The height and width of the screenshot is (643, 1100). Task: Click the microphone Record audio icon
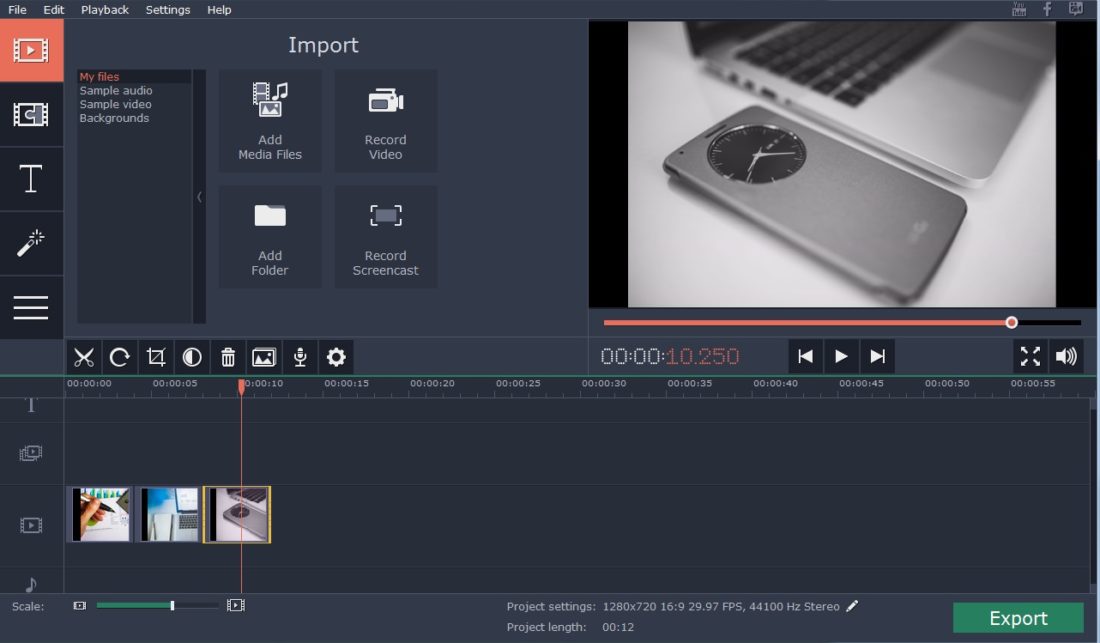click(x=299, y=357)
